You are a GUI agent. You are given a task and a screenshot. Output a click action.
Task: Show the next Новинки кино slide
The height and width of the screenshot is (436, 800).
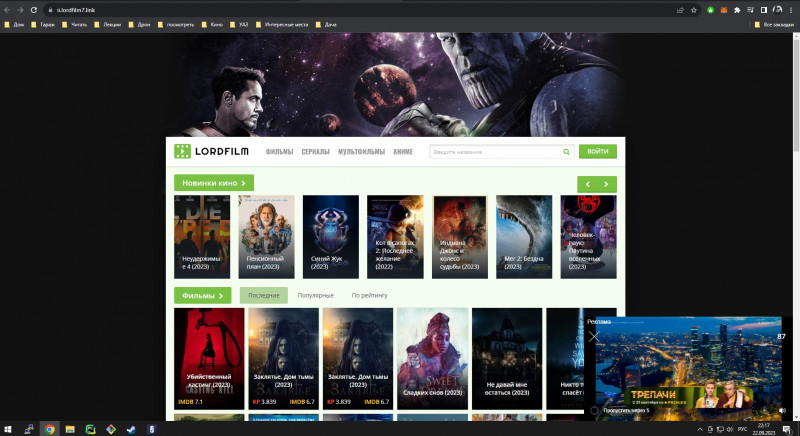pos(607,184)
